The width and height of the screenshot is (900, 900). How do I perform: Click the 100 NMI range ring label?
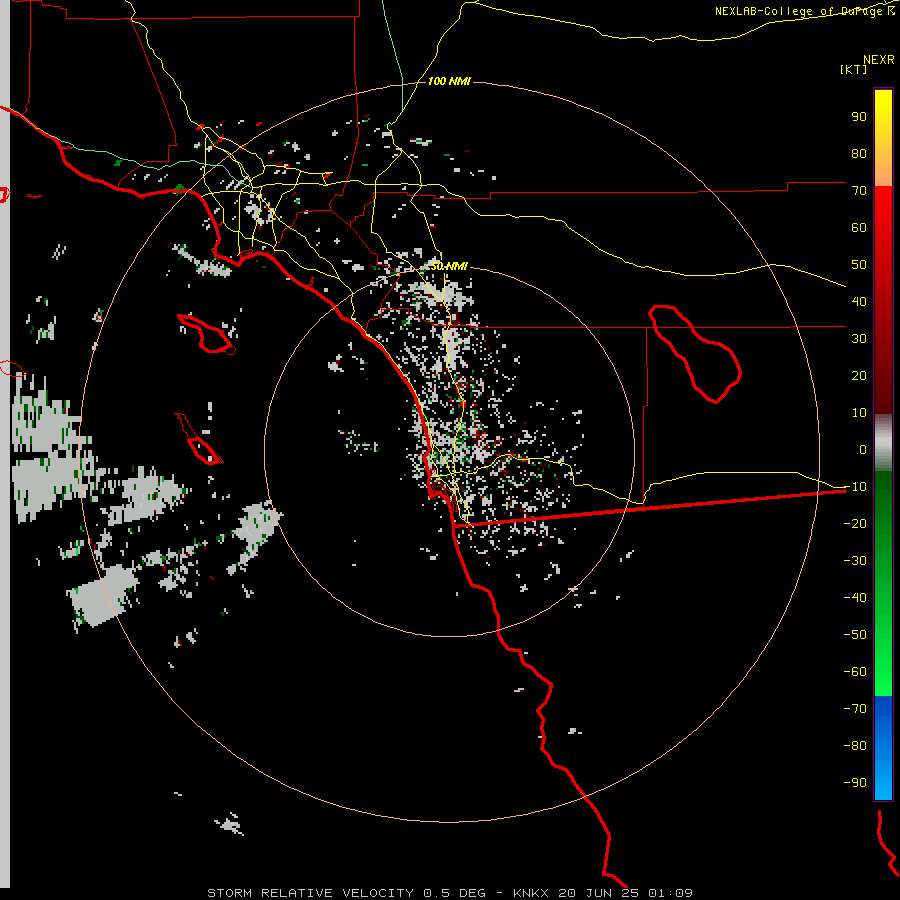(x=449, y=81)
